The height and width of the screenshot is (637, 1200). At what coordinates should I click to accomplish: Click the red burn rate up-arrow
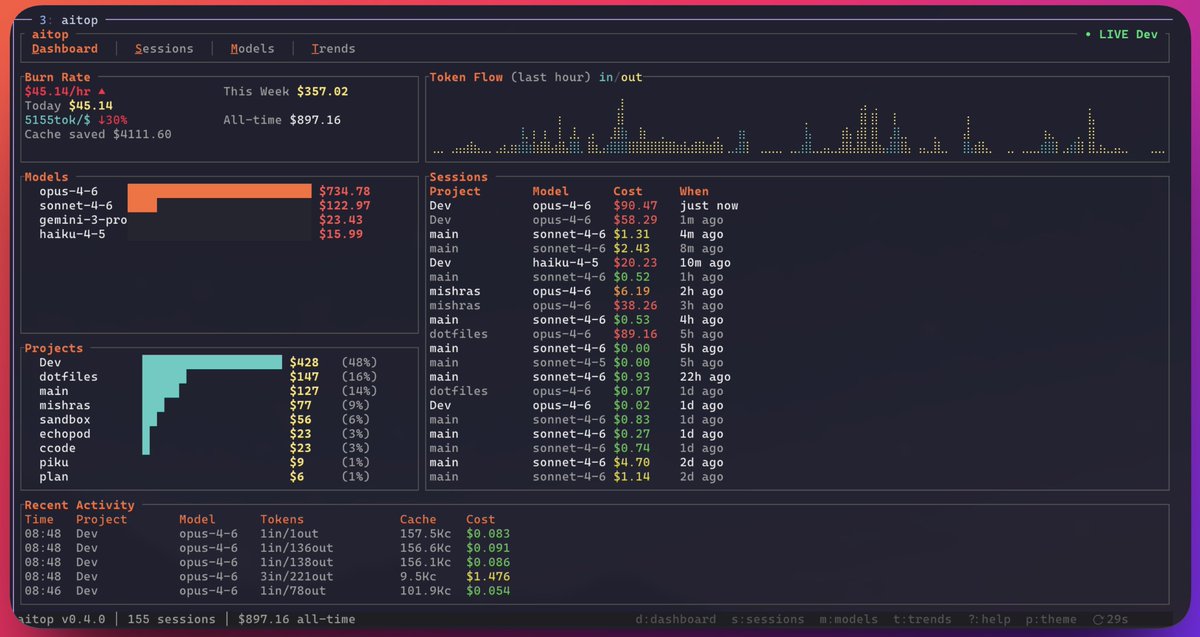[x=101, y=91]
